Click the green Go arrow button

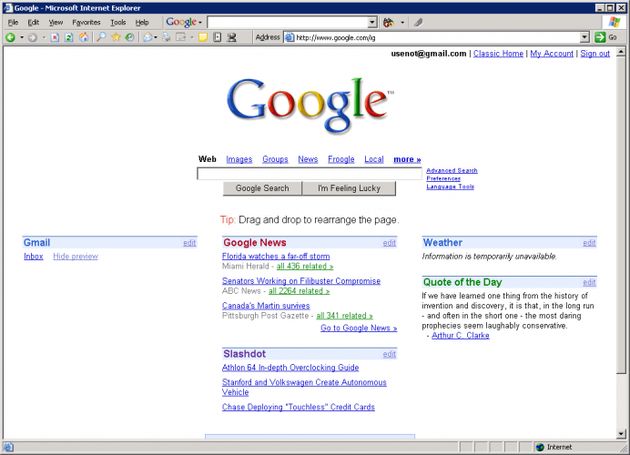600,37
